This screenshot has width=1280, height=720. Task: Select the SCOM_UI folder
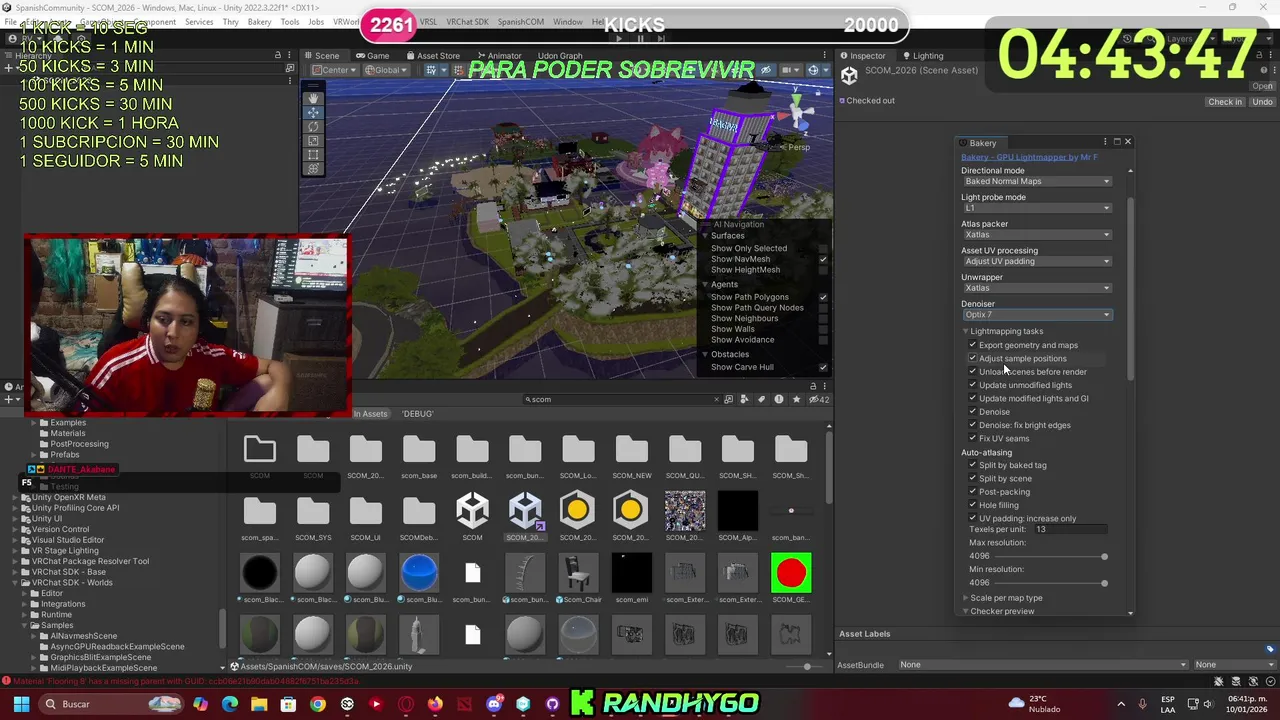tap(365, 516)
